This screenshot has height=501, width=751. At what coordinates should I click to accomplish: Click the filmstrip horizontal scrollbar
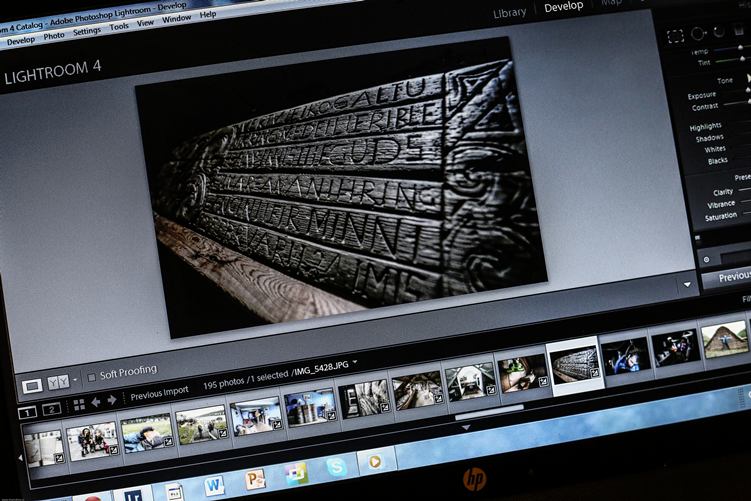tap(489, 412)
